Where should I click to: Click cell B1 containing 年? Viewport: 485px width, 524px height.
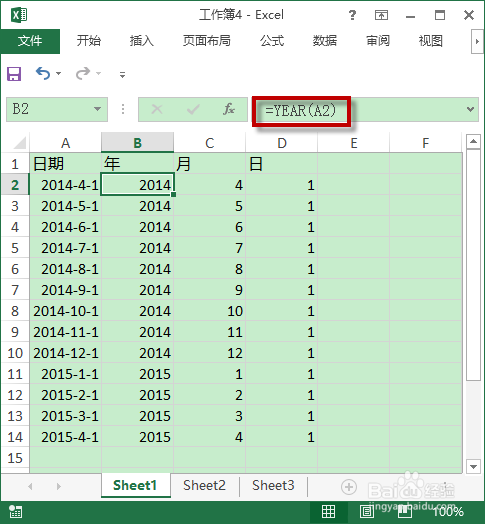tap(137, 164)
